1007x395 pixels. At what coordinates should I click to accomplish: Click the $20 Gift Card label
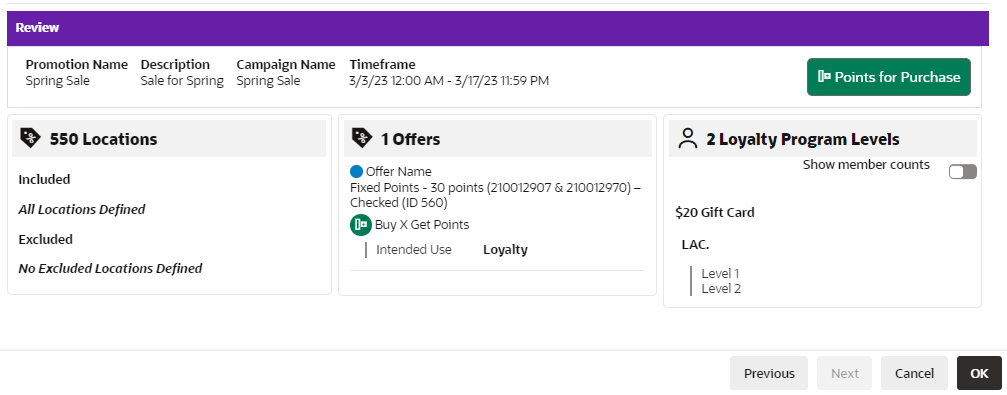715,213
